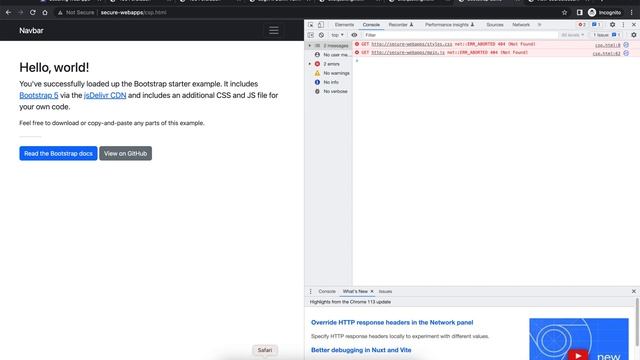Close the DevTools panel
This screenshot has height=360, width=640.
(x=634, y=25)
